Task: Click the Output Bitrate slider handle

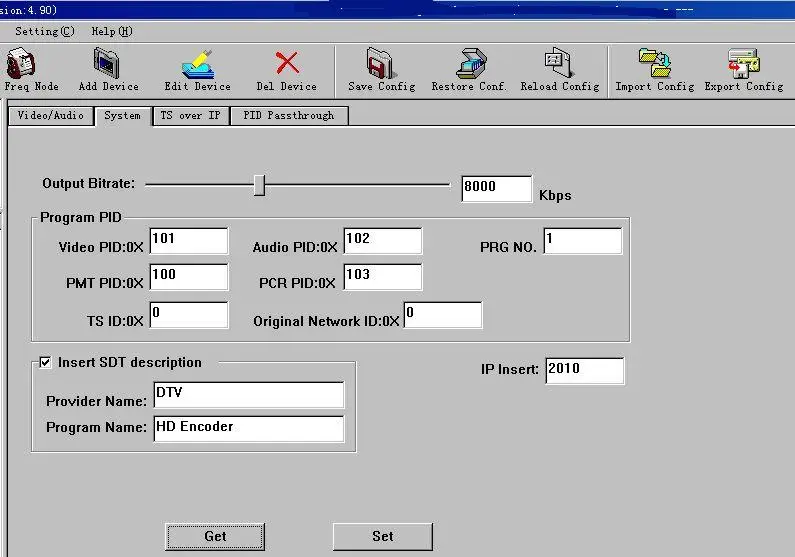Action: (x=259, y=185)
